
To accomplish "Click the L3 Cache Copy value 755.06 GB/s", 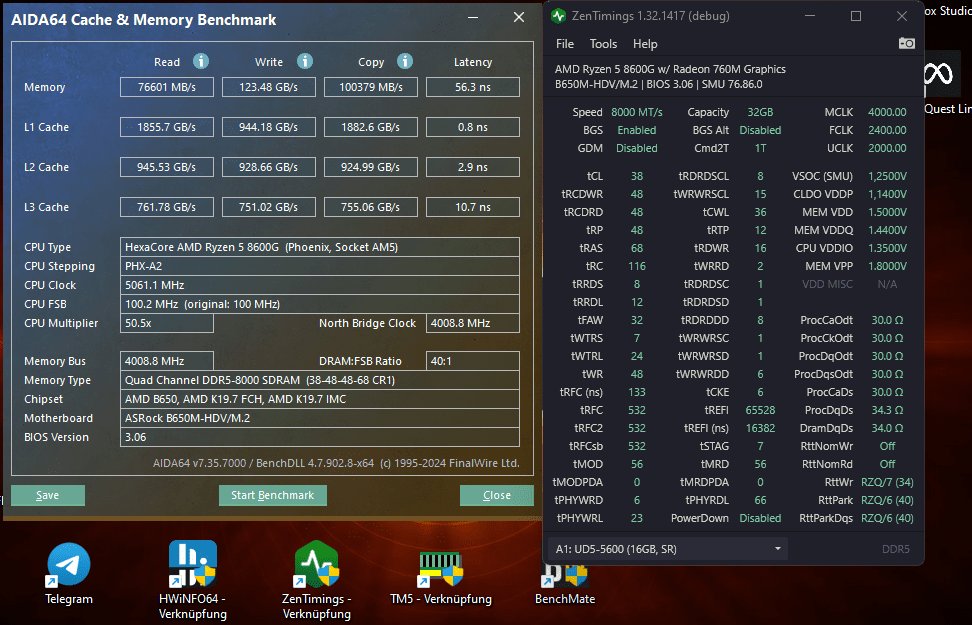I will (x=371, y=207).
